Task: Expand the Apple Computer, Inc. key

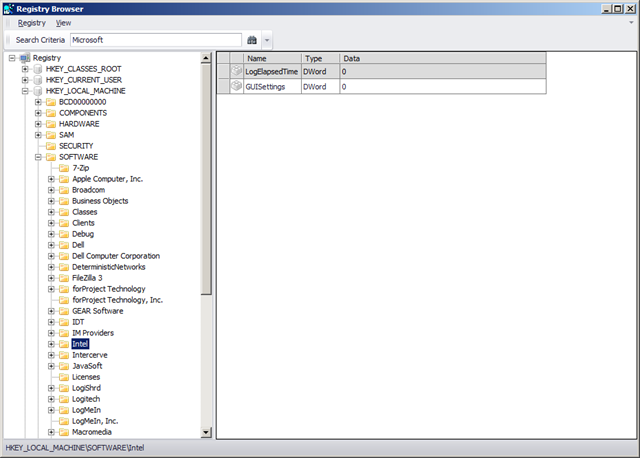Action: pyautogui.click(x=51, y=179)
